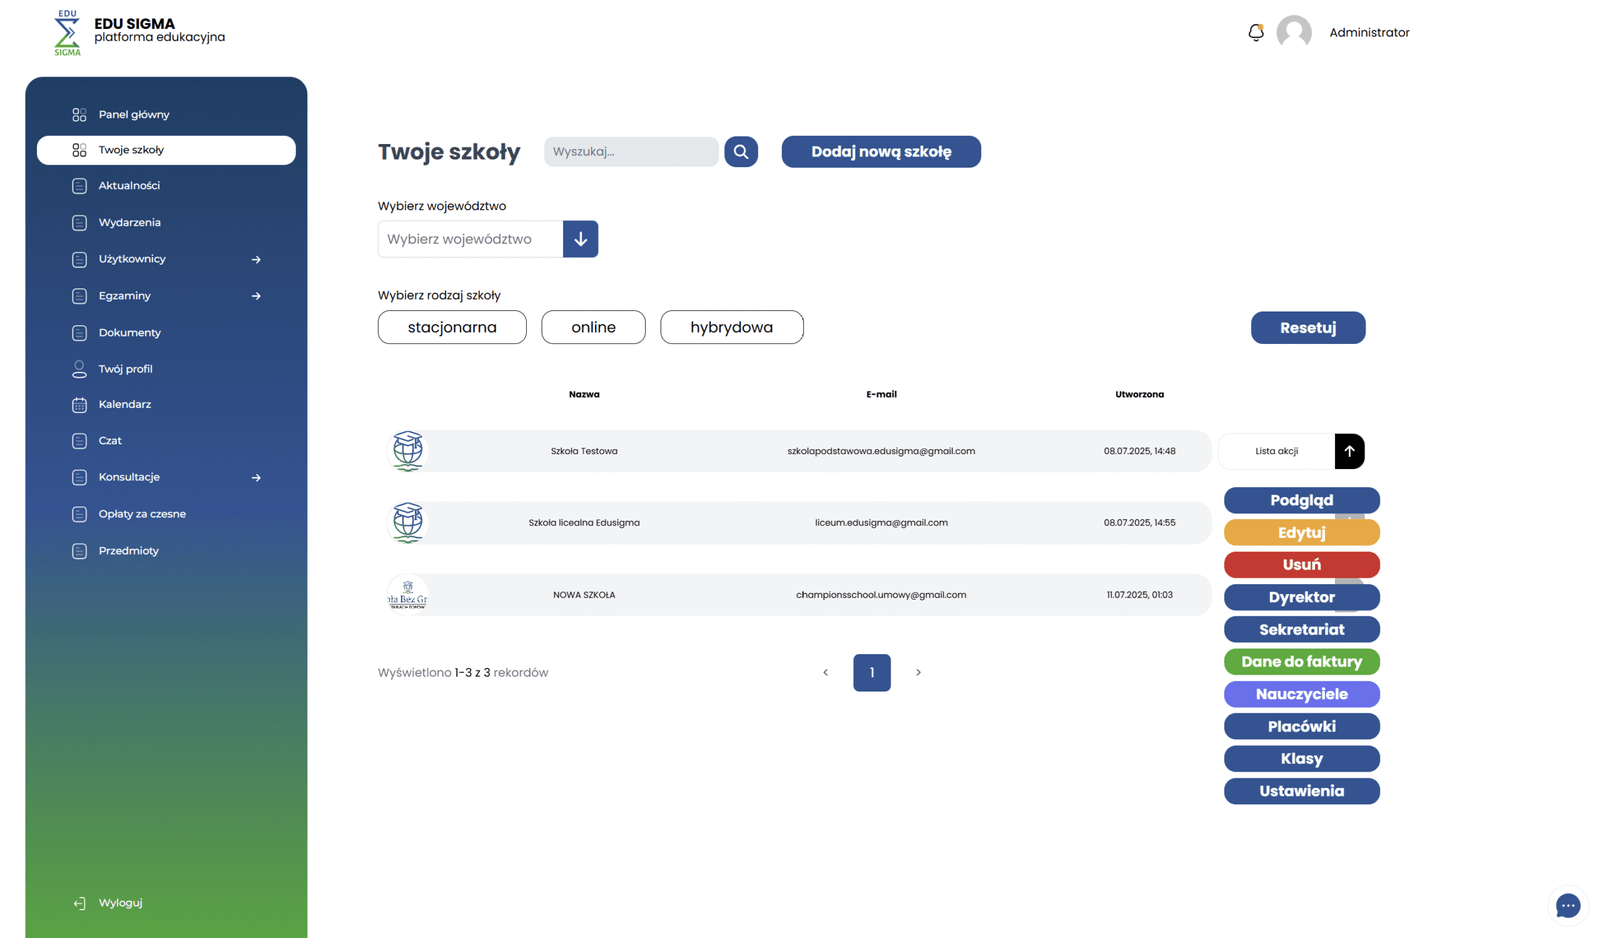This screenshot has width=1600, height=938.
Task: Go to Aktualności in the sidebar
Action: coord(129,186)
